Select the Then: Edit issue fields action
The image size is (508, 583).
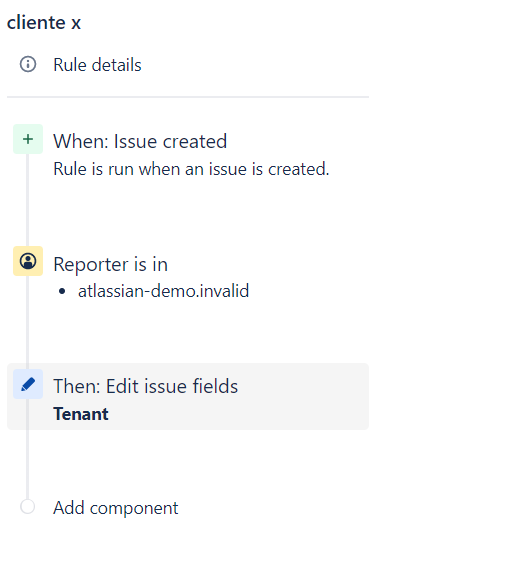(145, 386)
